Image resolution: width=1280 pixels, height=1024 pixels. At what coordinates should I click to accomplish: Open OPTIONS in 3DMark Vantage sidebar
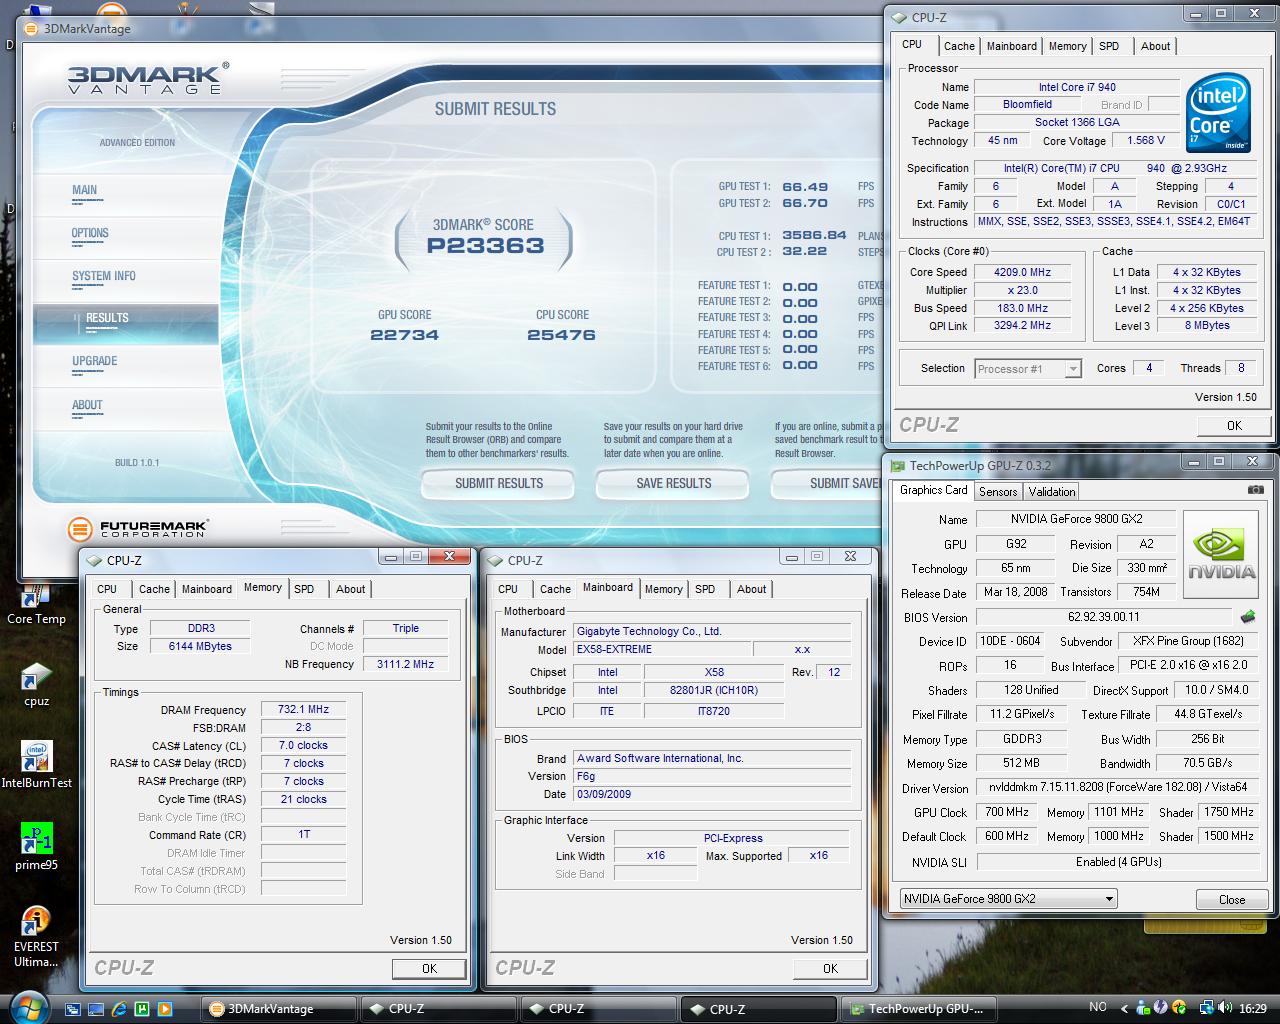pyautogui.click(x=90, y=233)
